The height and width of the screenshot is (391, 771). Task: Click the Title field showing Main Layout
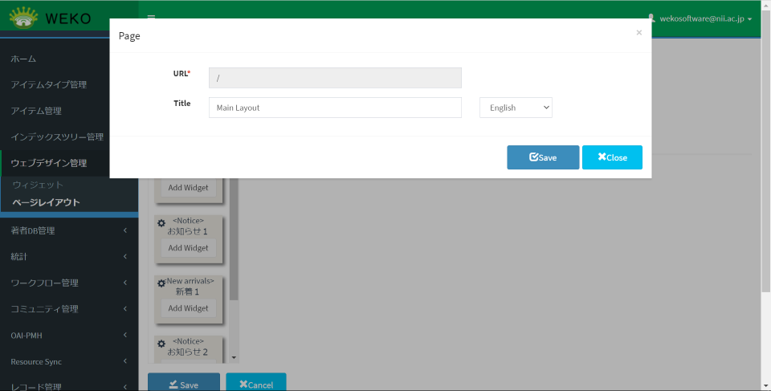tap(335, 108)
